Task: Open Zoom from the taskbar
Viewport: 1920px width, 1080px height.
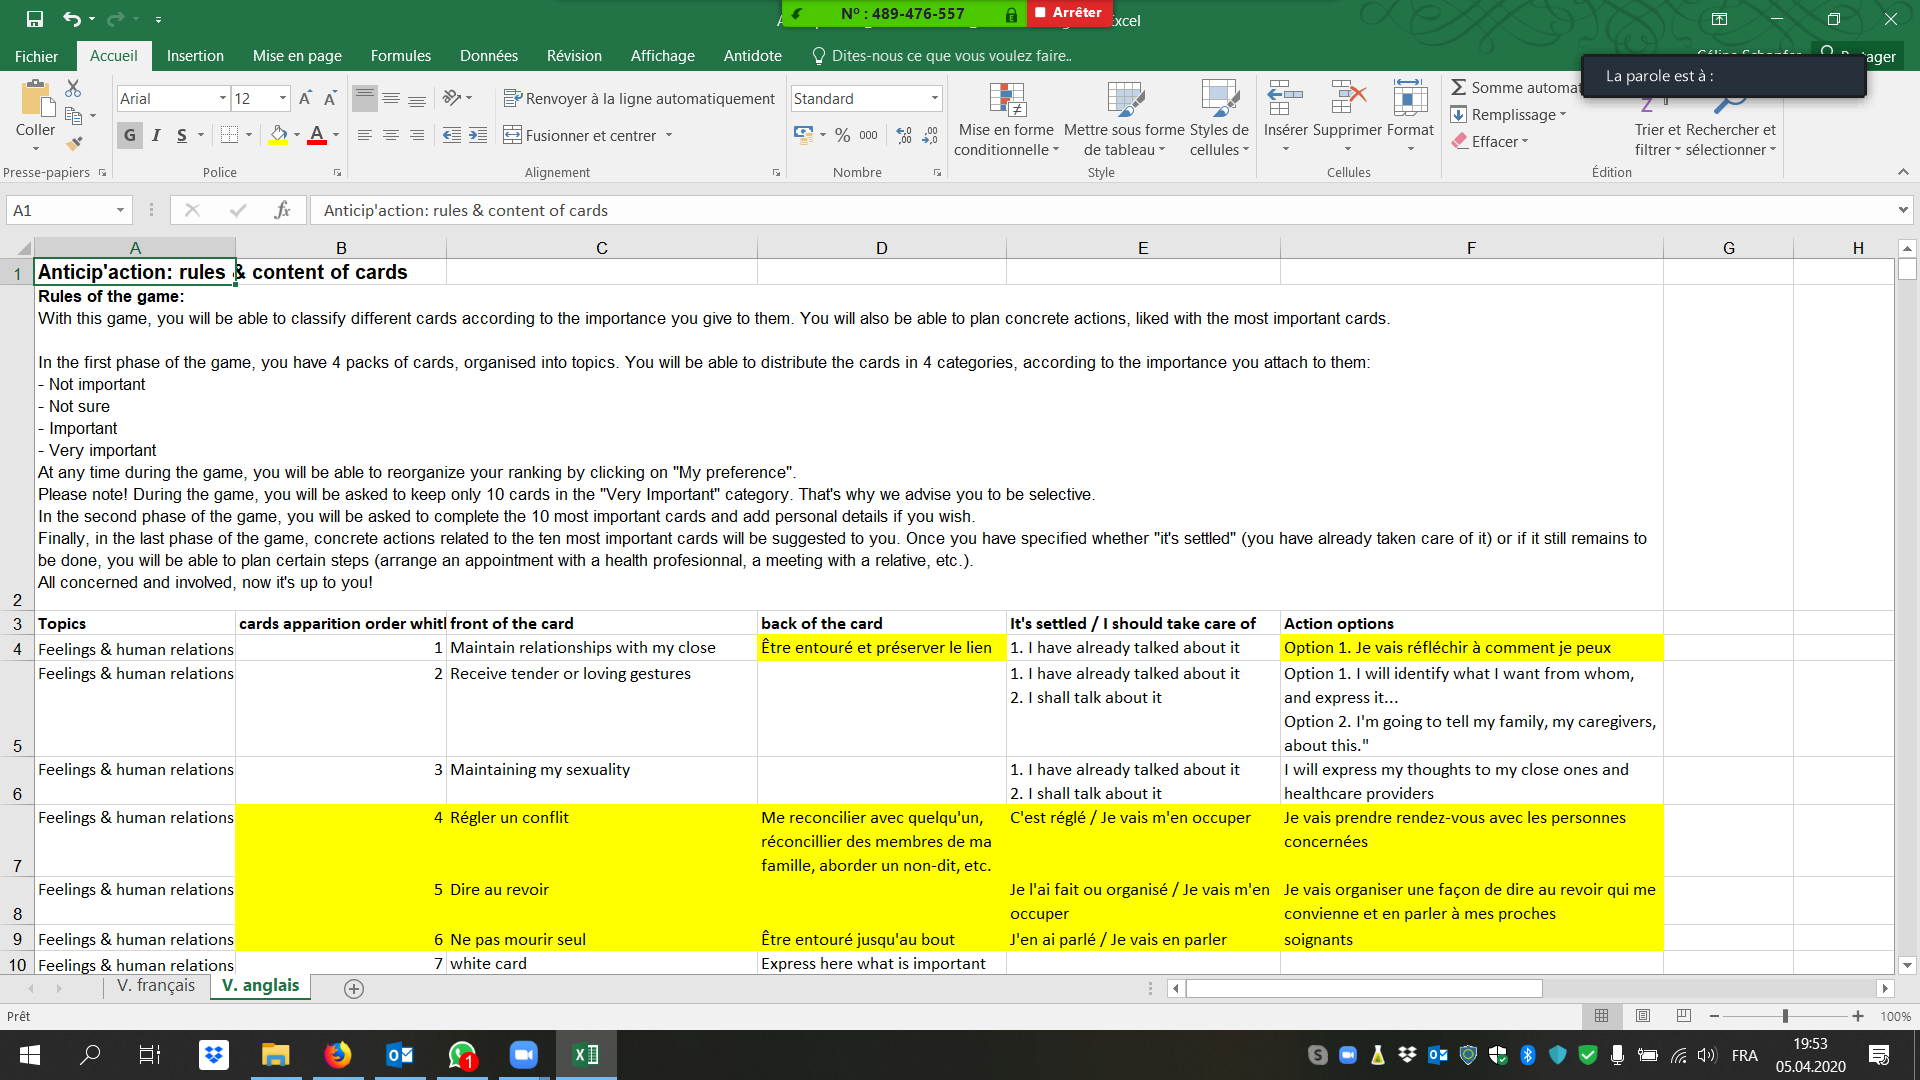Action: (523, 1055)
